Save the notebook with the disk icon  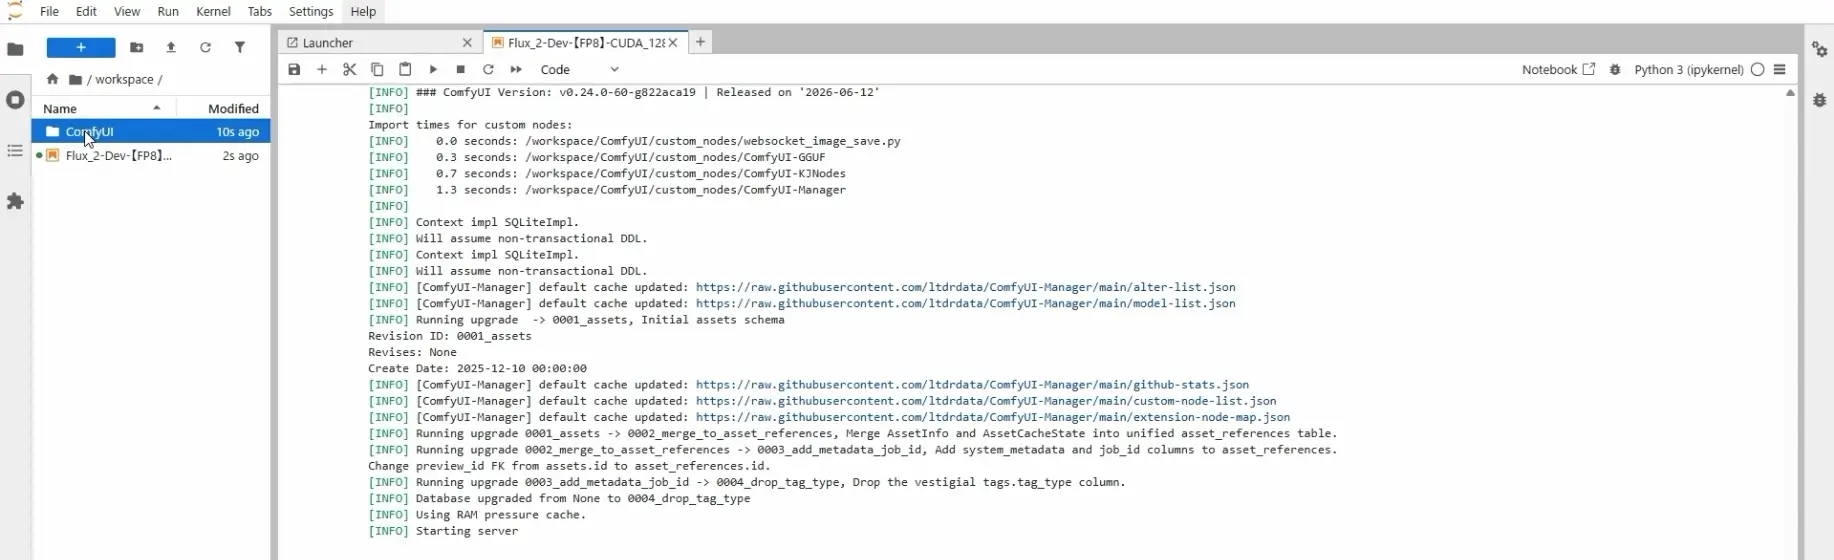(294, 70)
